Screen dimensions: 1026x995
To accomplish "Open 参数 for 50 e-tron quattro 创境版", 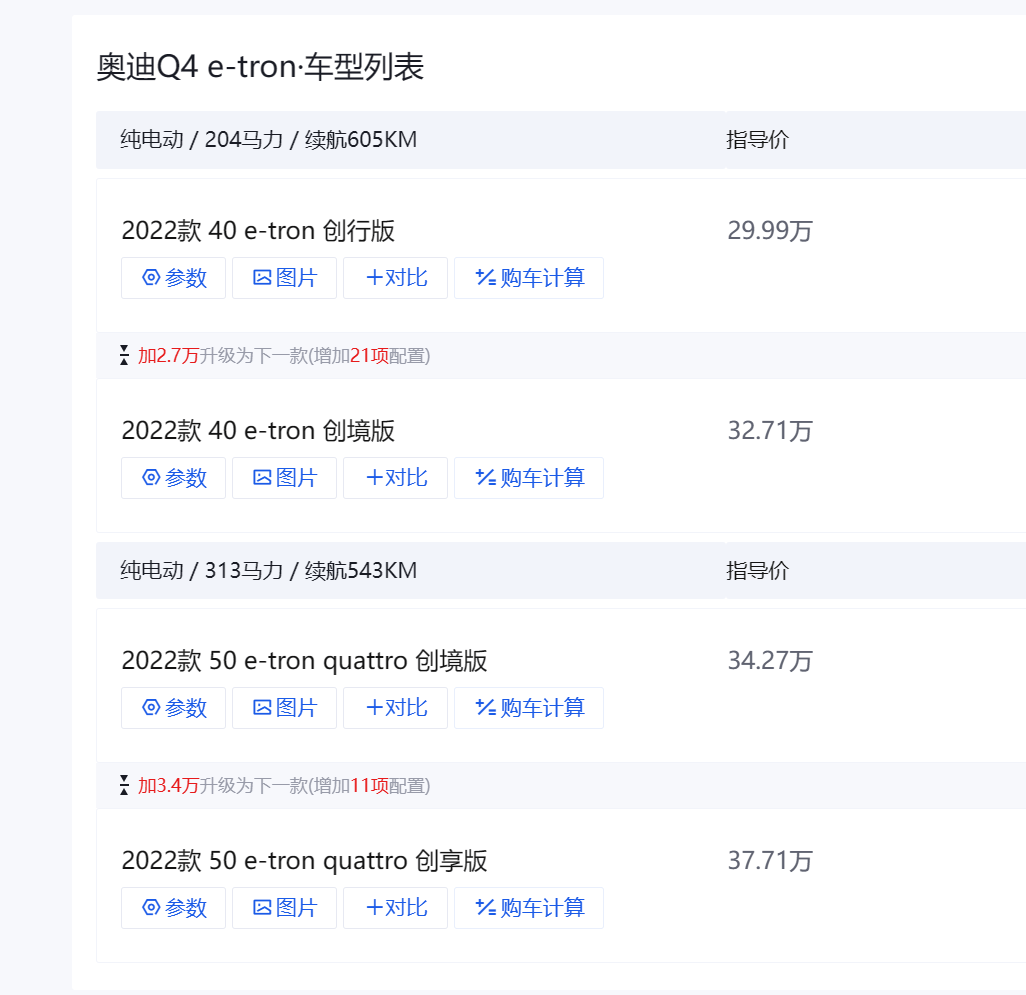I will [173, 708].
